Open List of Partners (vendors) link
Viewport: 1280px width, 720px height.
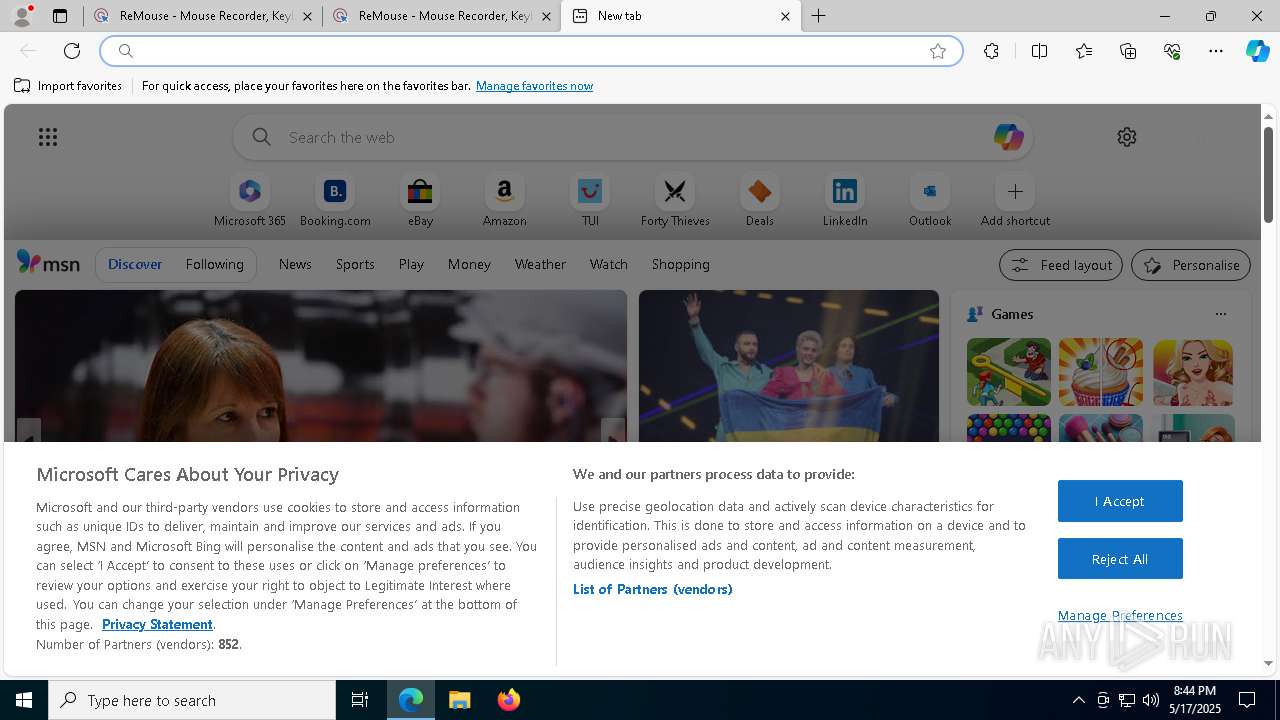(652, 589)
